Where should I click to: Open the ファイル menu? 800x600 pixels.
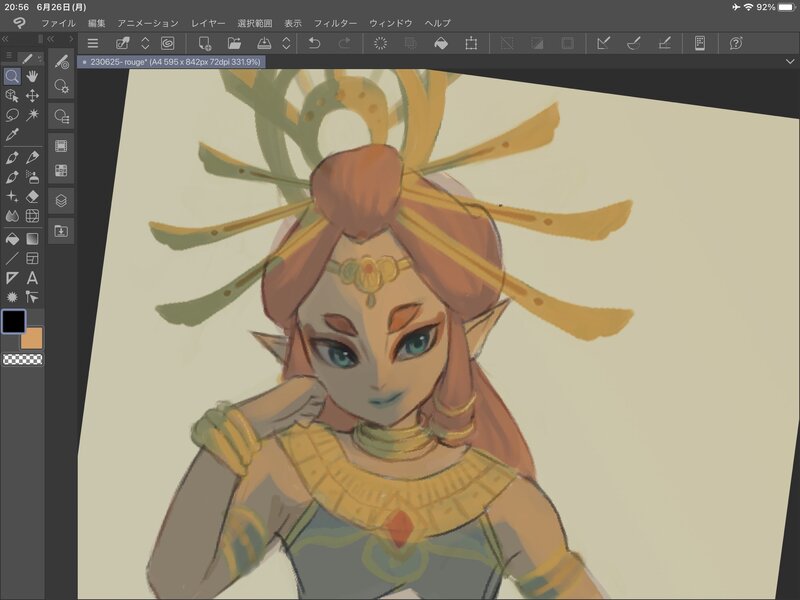pos(58,23)
